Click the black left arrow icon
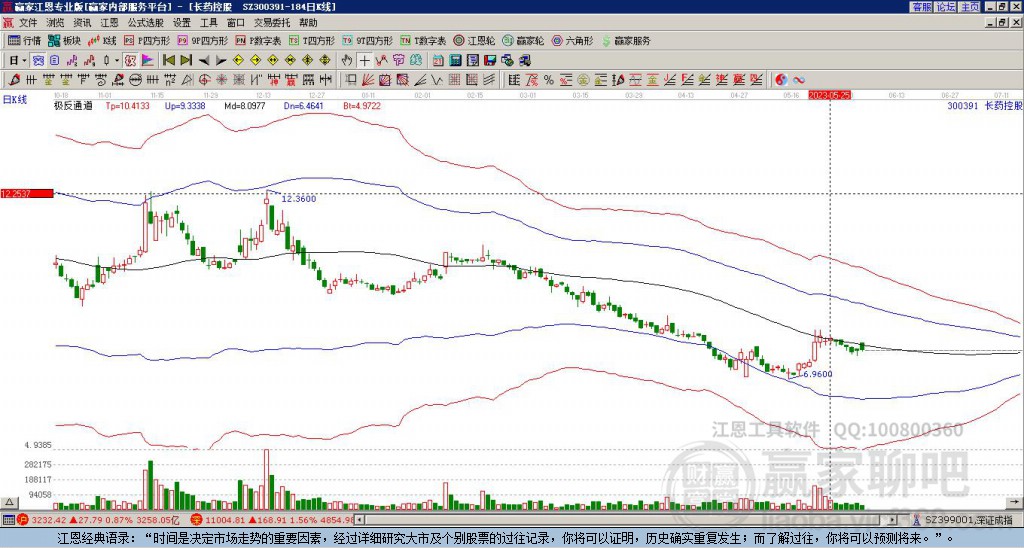1024x548 pixels. coord(204,60)
